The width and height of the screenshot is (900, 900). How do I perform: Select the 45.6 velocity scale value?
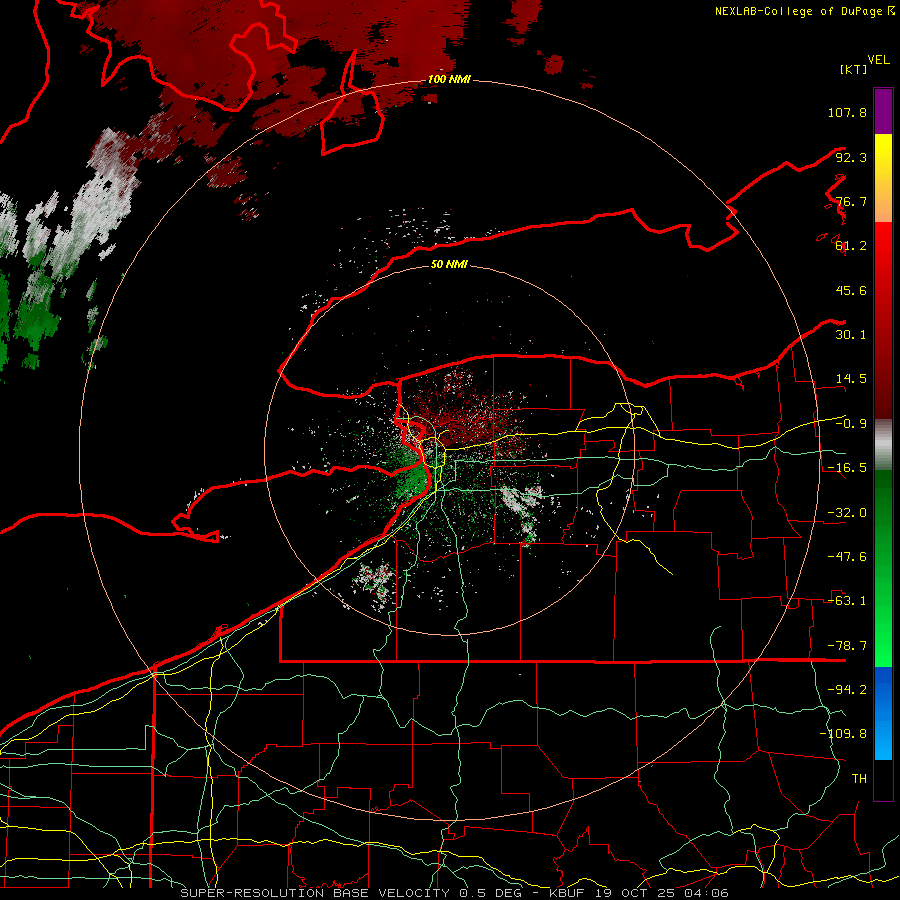coord(851,290)
